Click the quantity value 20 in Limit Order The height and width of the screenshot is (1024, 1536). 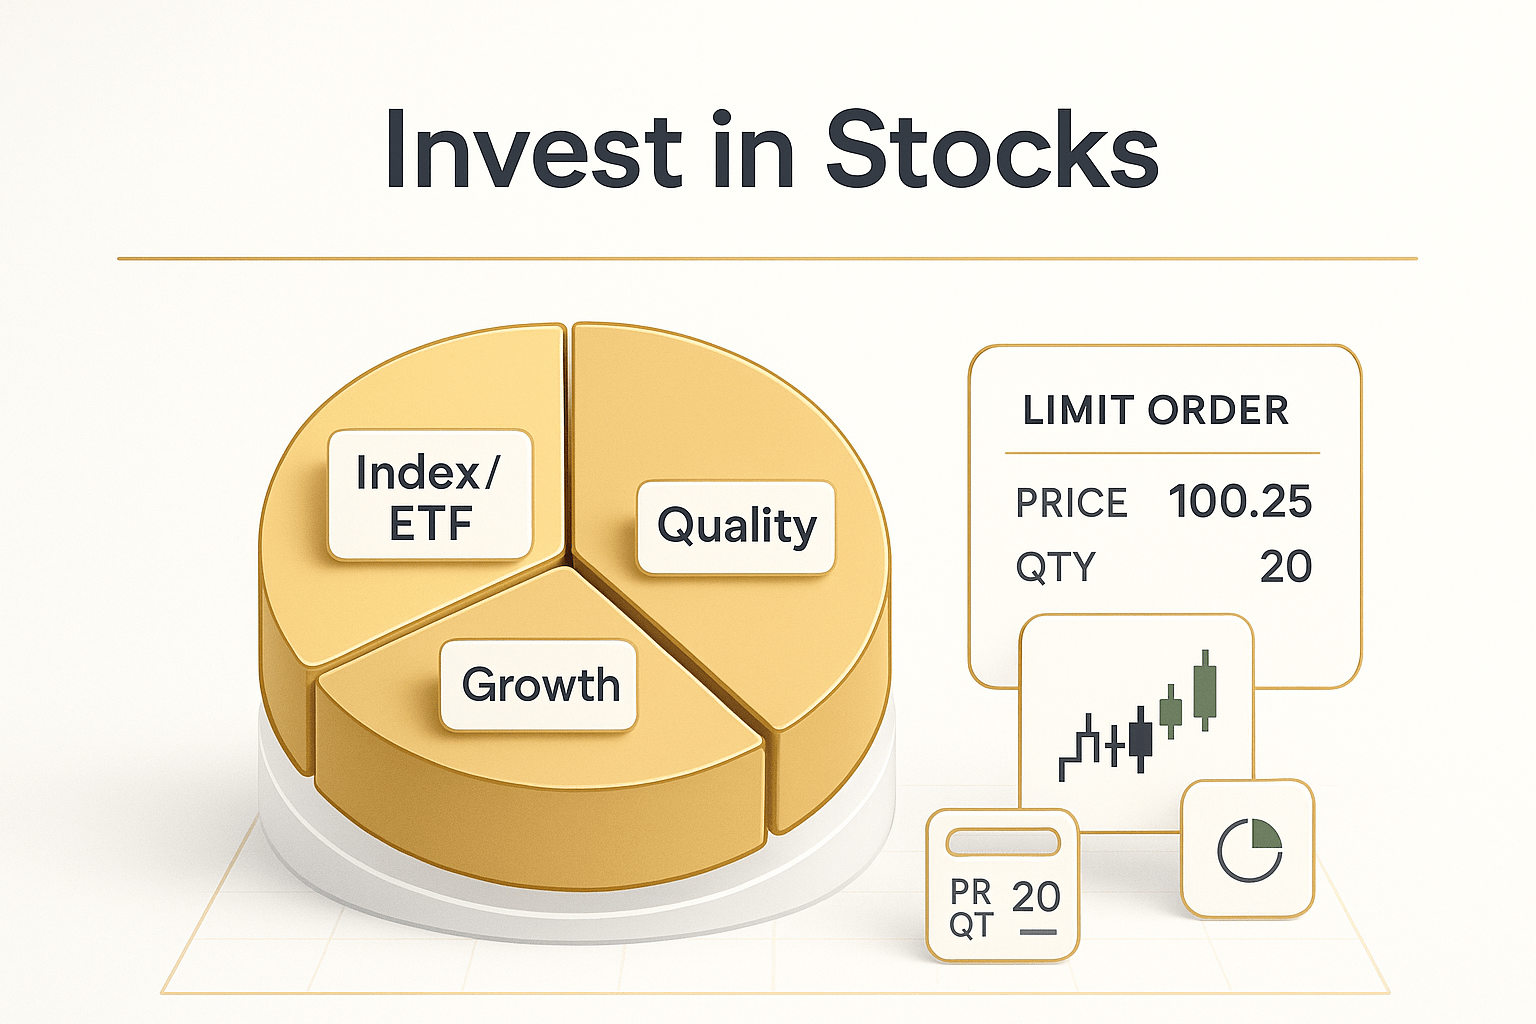1285,567
